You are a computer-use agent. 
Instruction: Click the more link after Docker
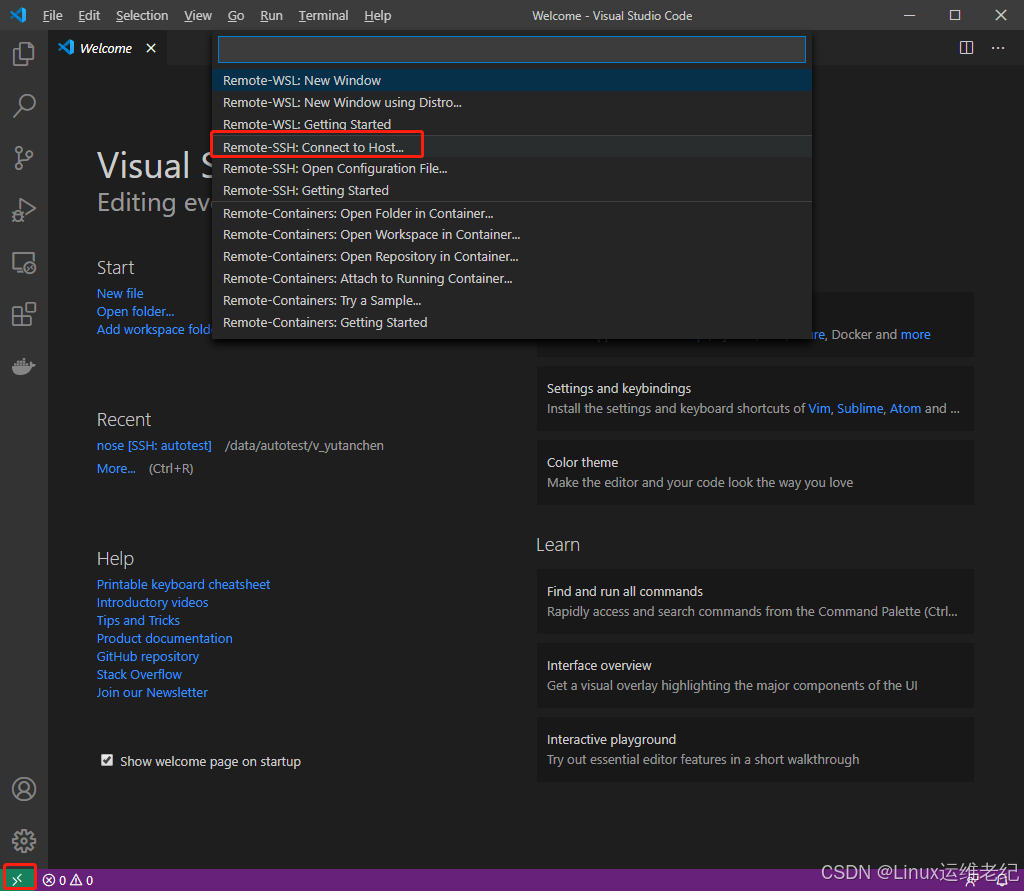(916, 334)
